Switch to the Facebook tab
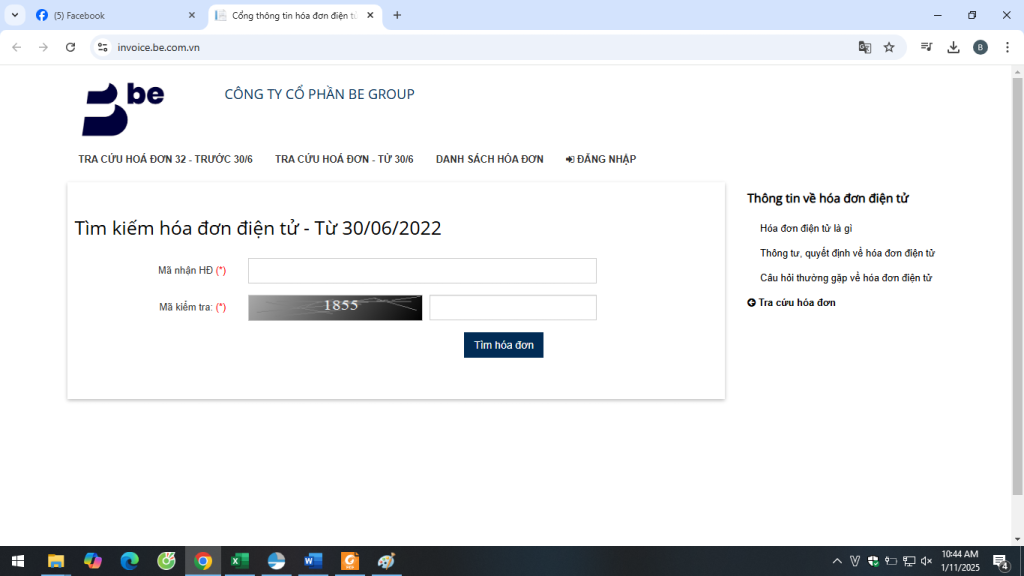The image size is (1024, 576). click(x=115, y=15)
